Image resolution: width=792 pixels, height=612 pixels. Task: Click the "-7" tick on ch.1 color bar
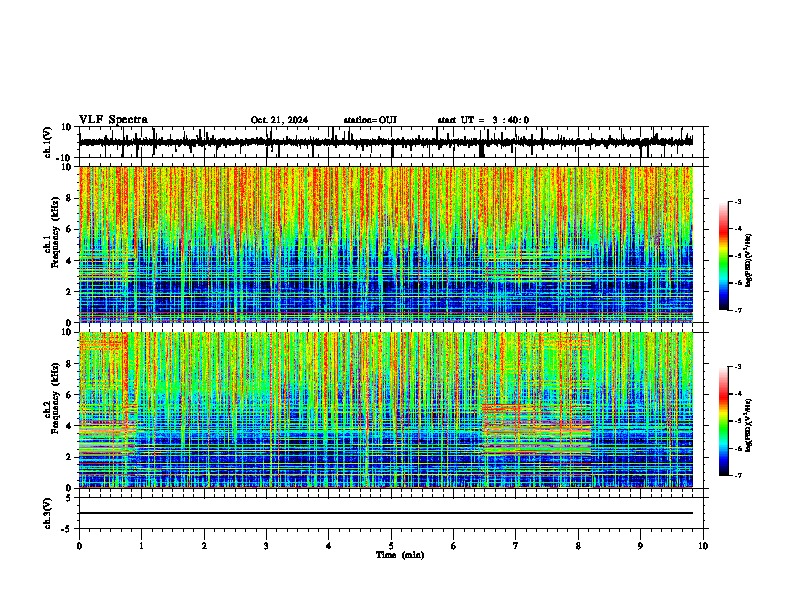738,310
